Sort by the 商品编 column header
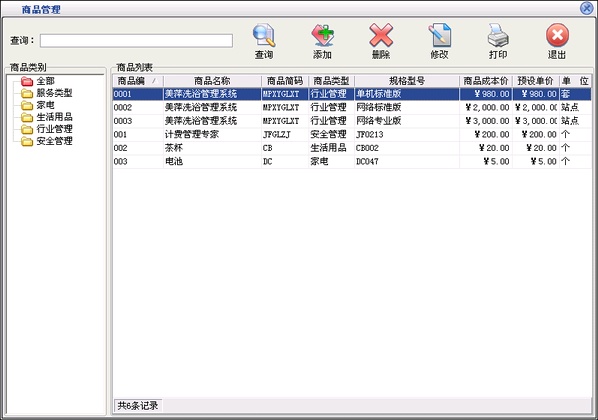Screen dimensions: 598x420 (x=138, y=81)
